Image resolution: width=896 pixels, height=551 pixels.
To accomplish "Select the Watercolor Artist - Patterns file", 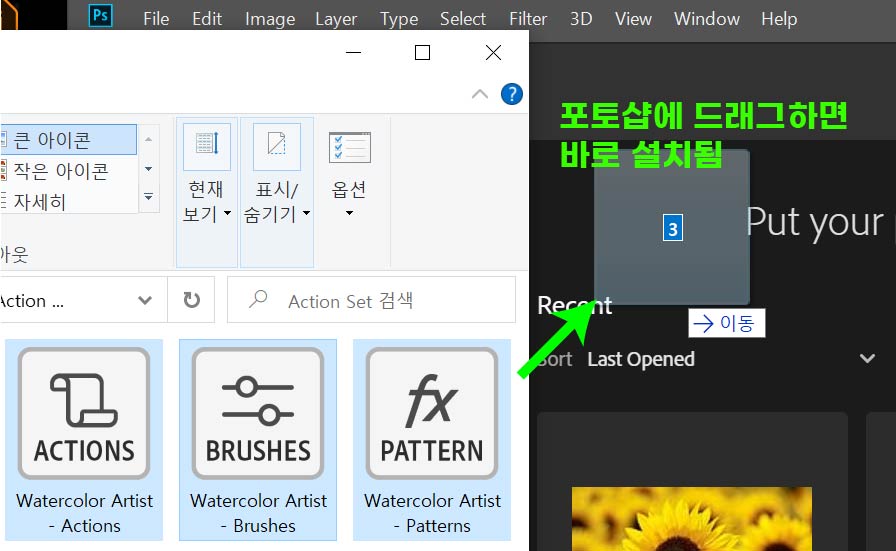I will 432,440.
